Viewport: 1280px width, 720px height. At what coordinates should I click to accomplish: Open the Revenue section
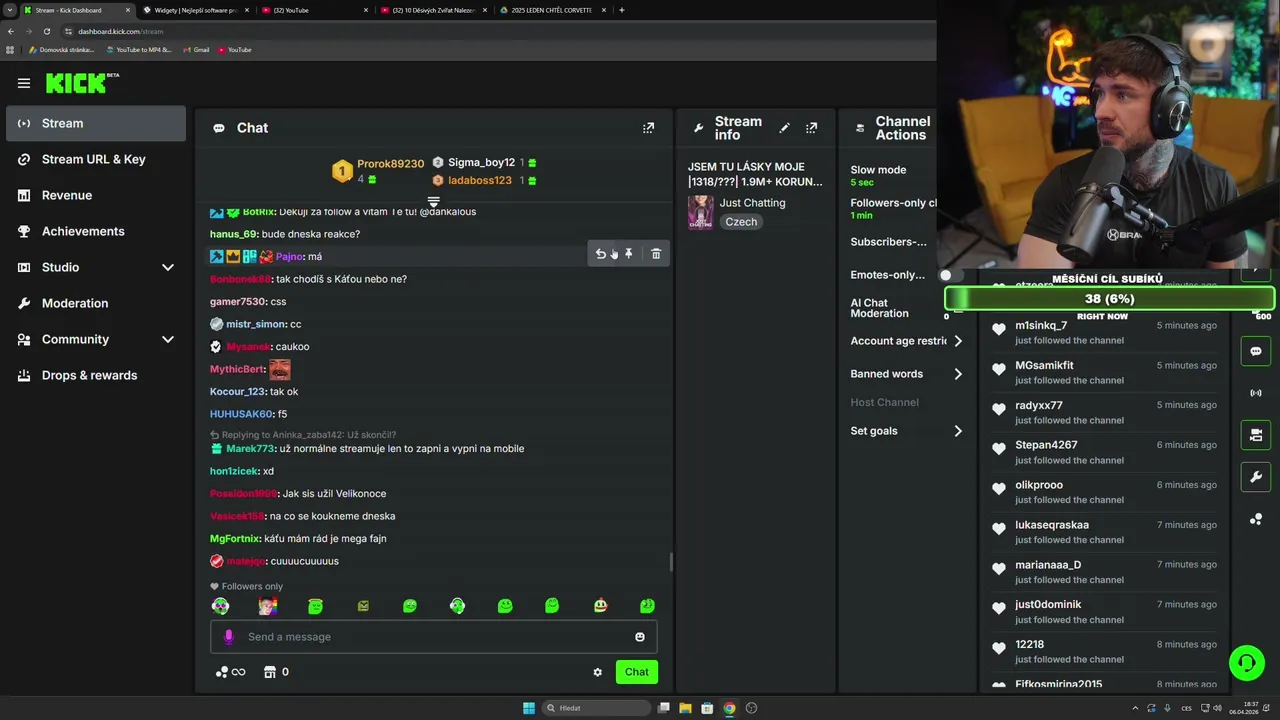coord(95,195)
